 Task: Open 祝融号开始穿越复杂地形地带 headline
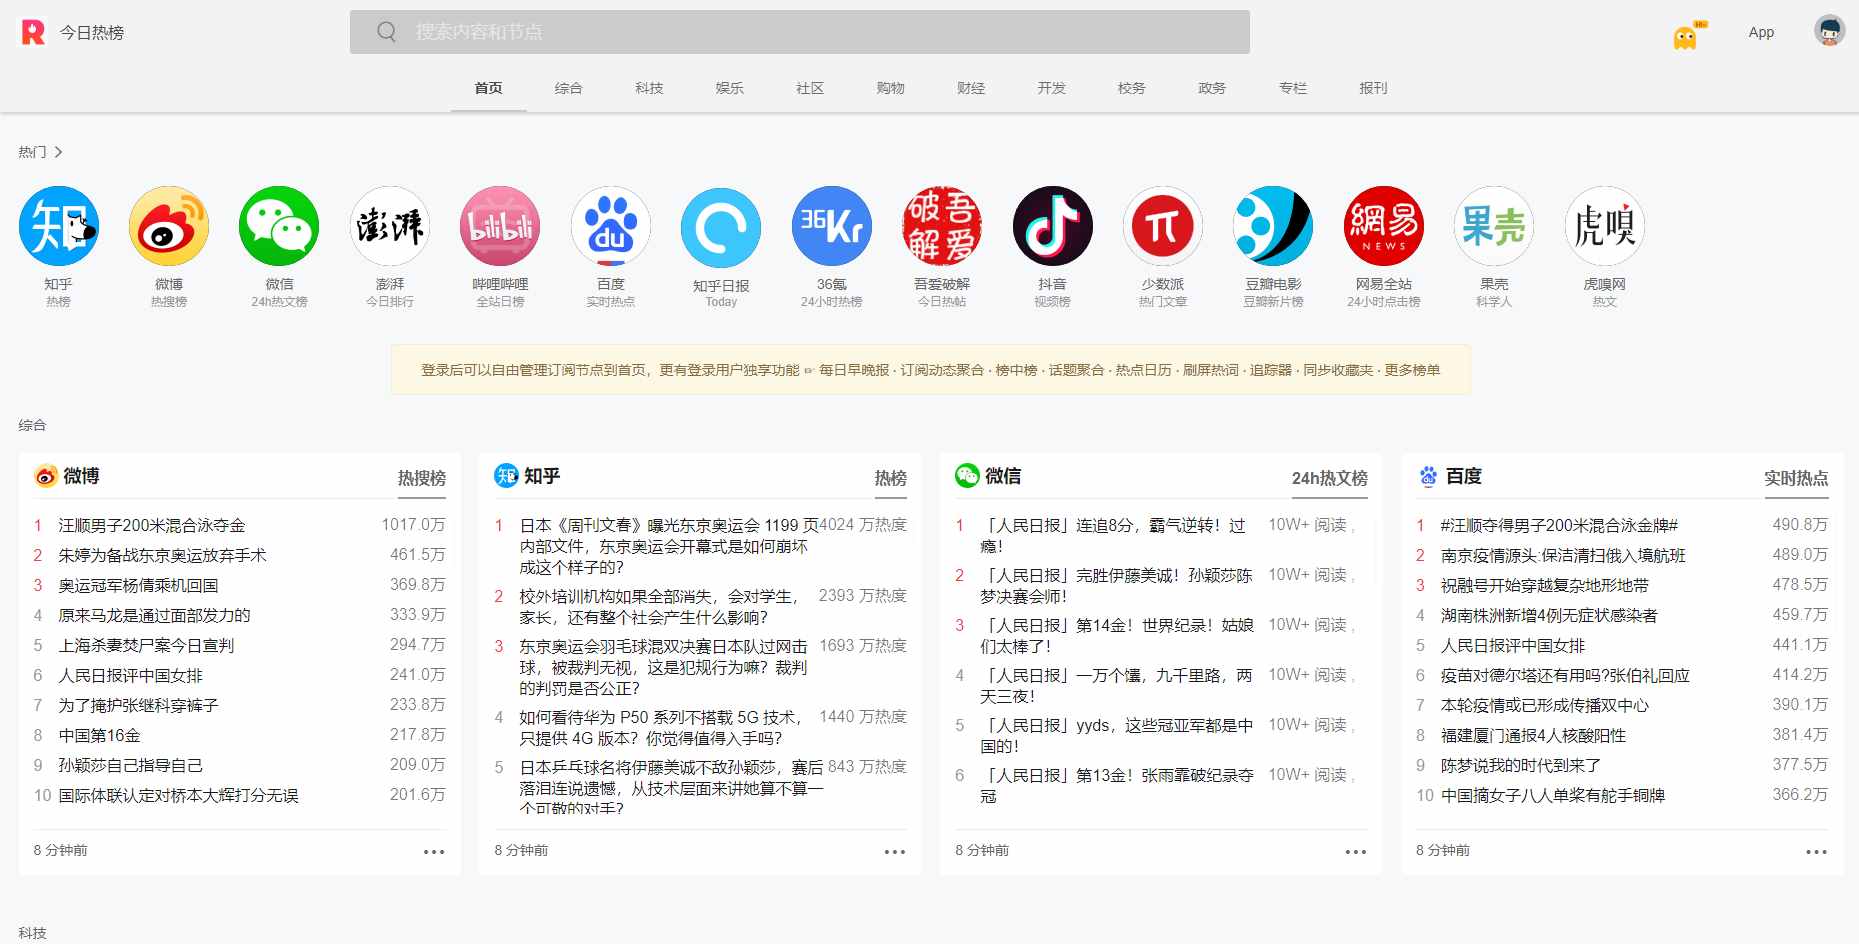tap(1544, 585)
